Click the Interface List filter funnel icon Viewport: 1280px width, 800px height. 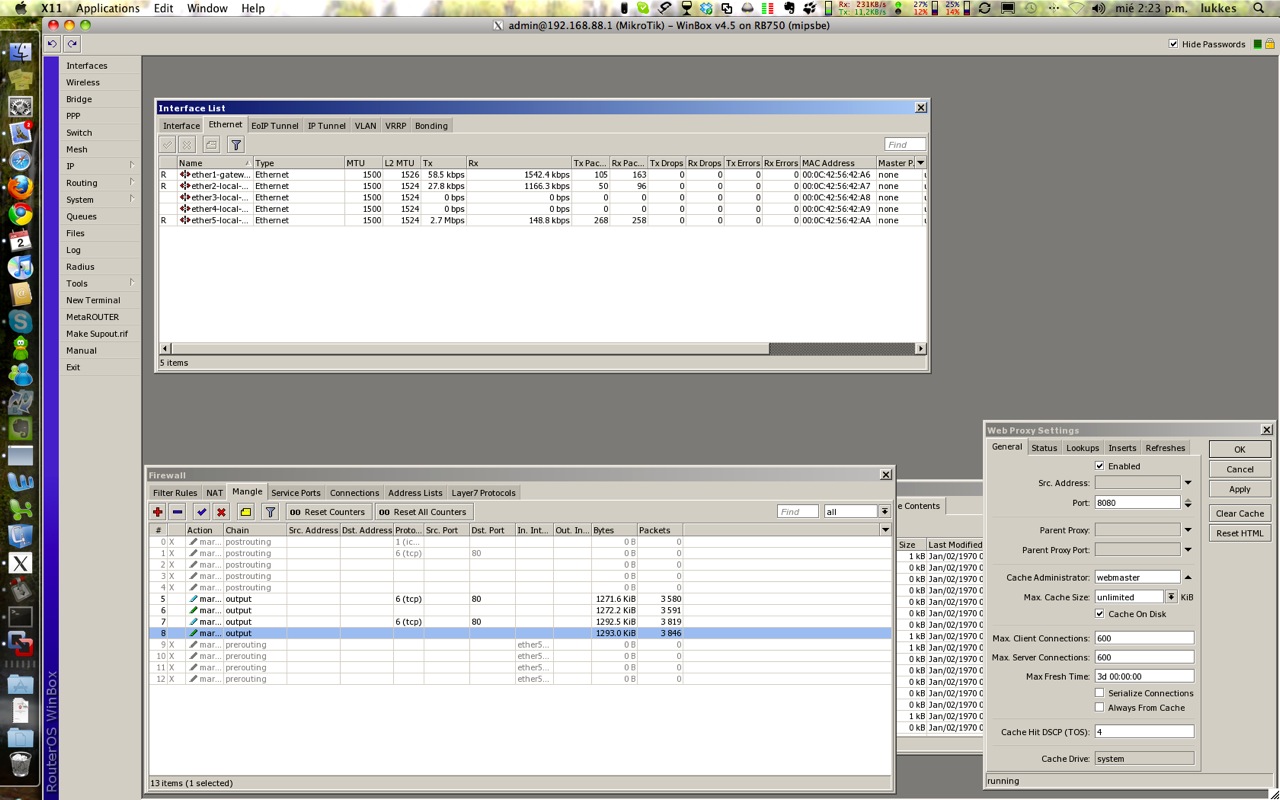(x=236, y=145)
